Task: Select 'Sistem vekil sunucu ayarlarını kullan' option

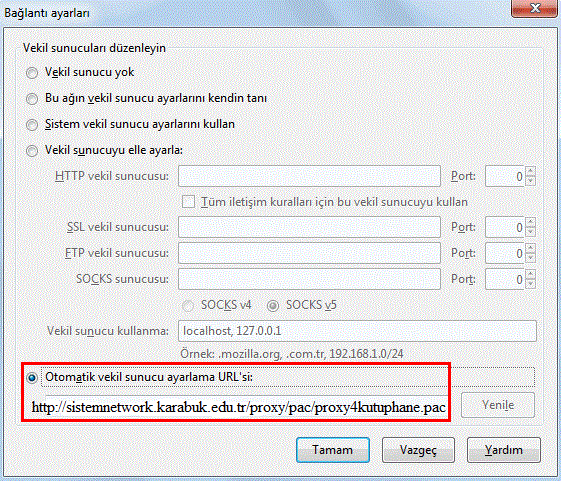Action: point(32,125)
